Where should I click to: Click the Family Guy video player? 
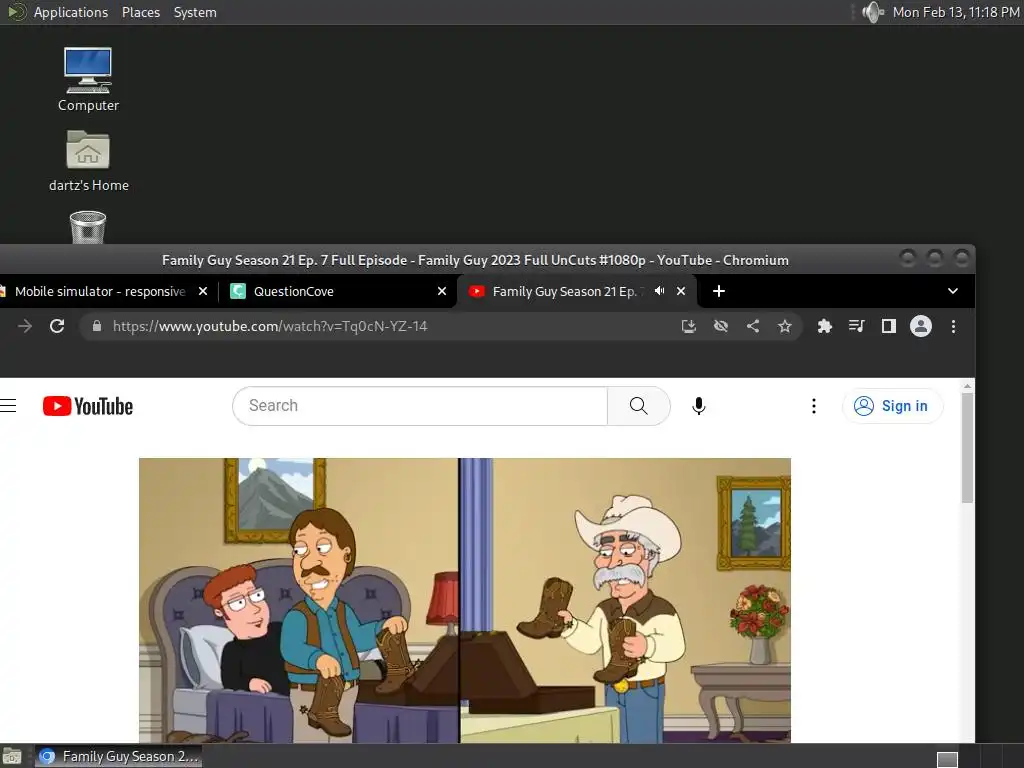pos(465,600)
